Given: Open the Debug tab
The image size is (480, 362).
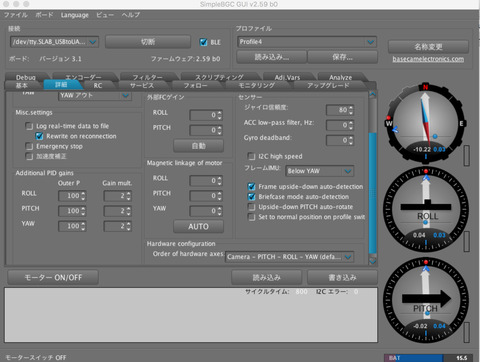Looking at the screenshot, I should [x=26, y=77].
